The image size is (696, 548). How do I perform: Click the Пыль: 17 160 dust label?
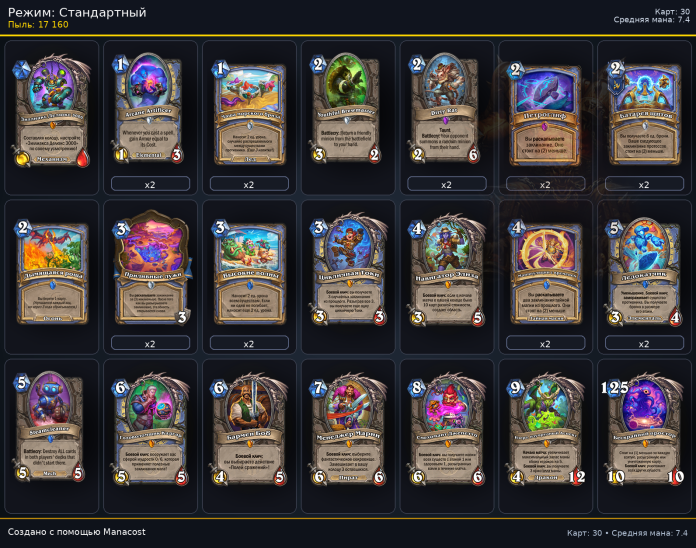38,25
